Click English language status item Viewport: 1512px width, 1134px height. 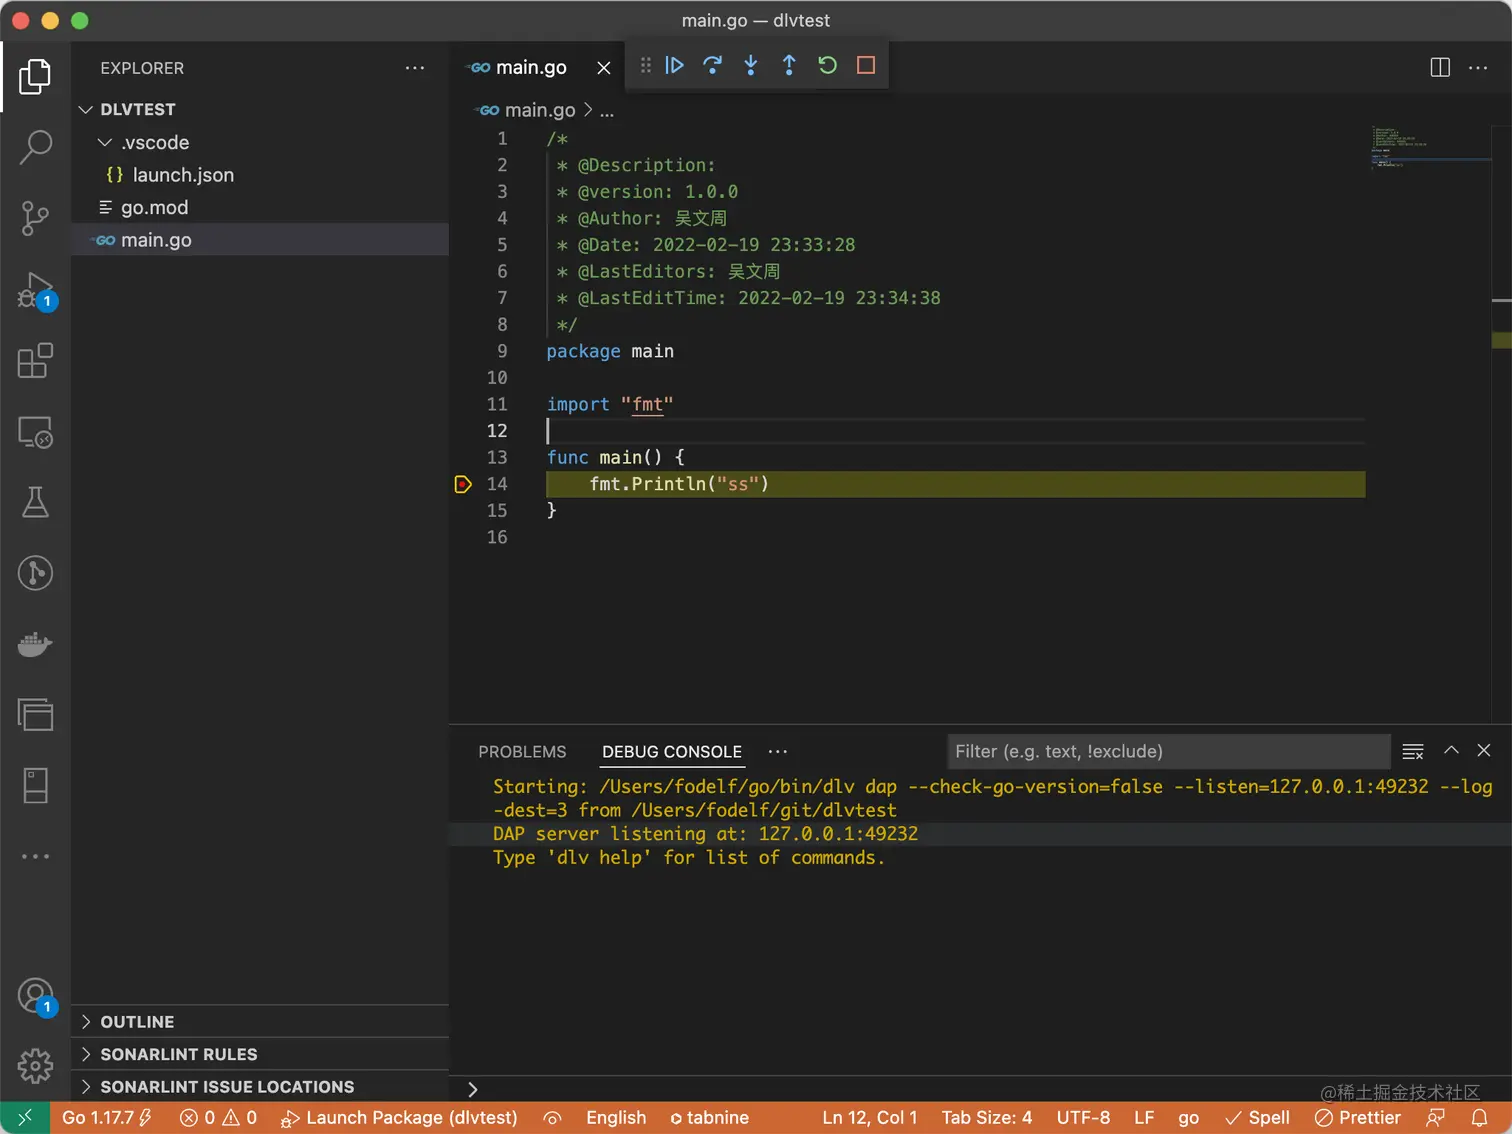(x=616, y=1118)
